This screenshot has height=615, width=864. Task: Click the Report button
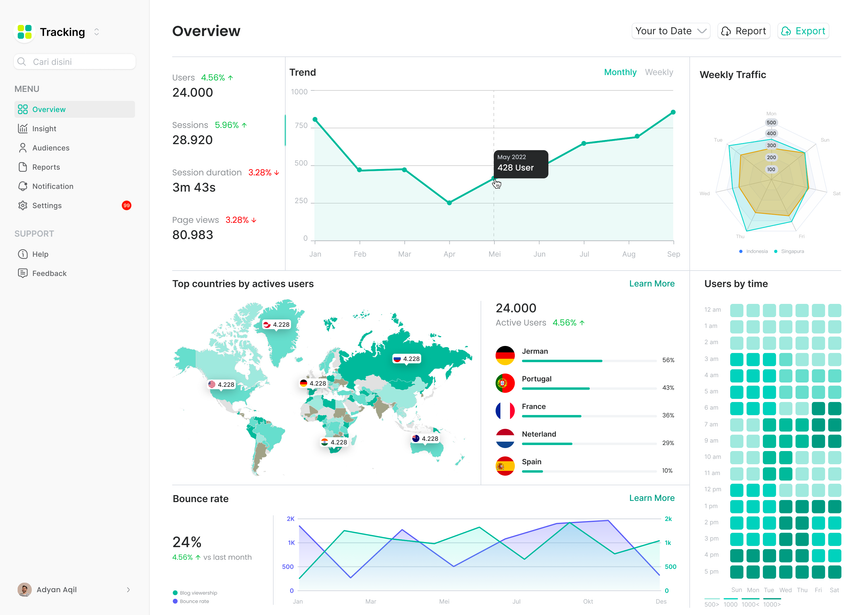coord(743,31)
